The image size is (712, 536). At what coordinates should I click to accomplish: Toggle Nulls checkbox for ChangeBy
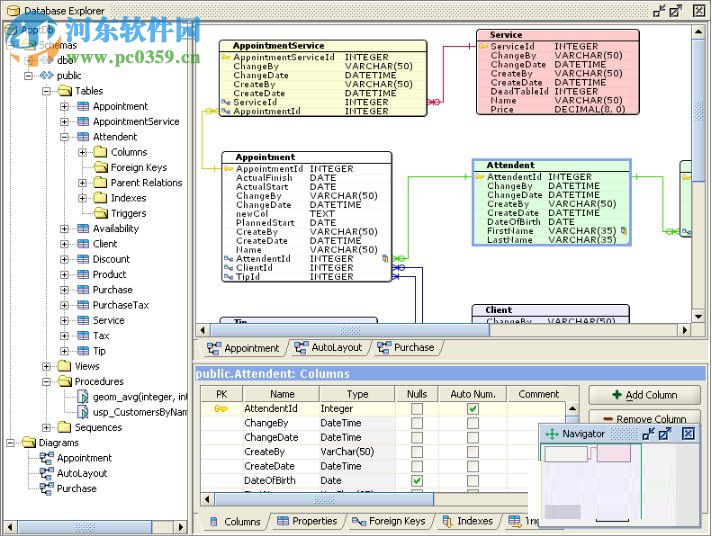(x=417, y=423)
